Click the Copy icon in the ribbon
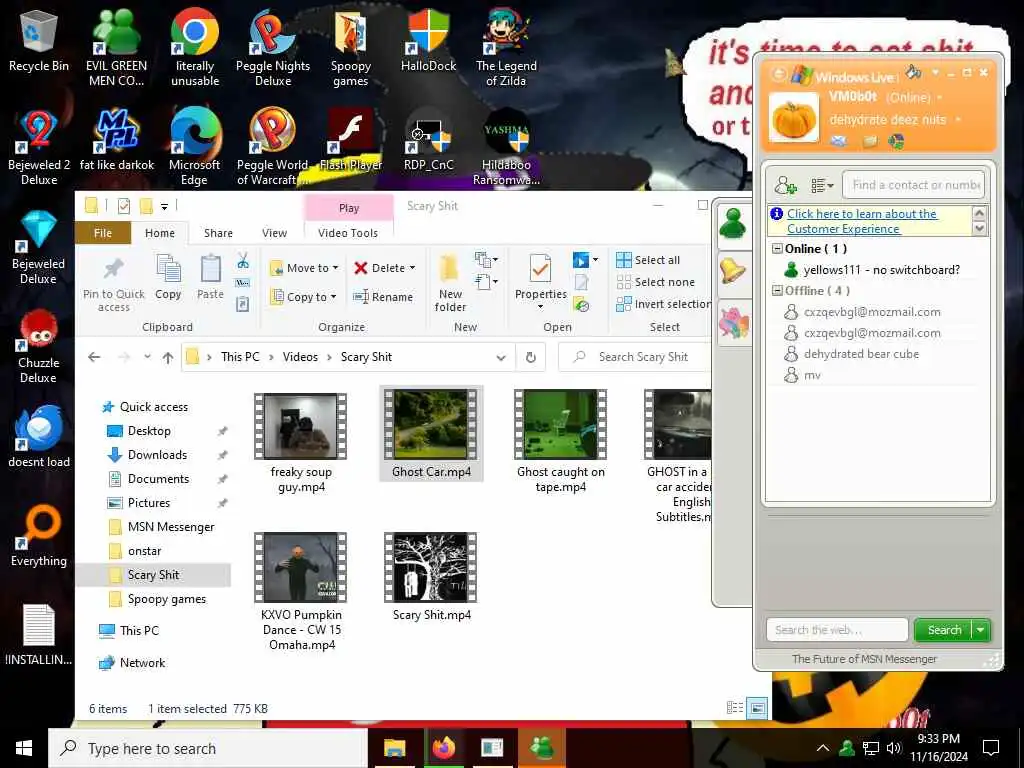1024x768 pixels. click(168, 277)
